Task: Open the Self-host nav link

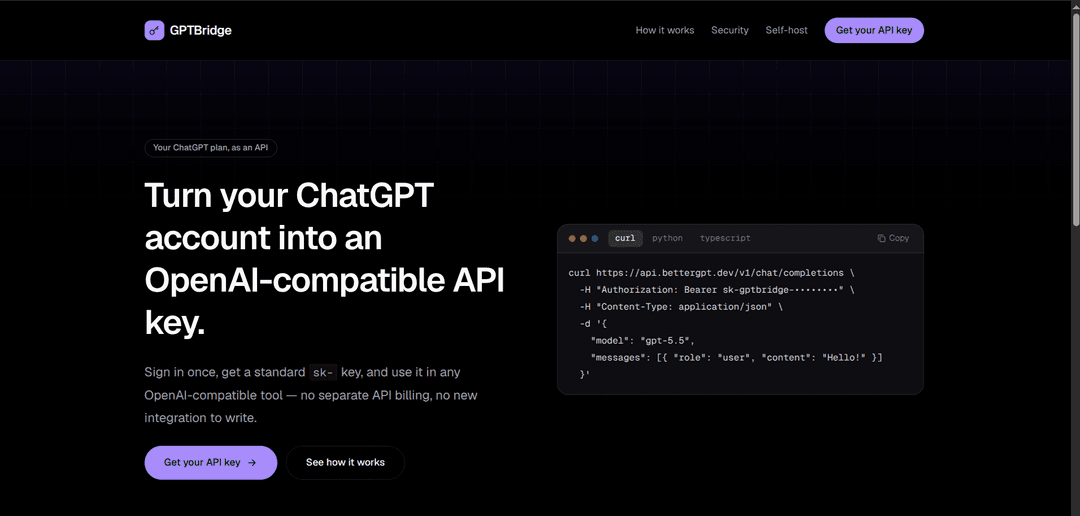Action: pyautogui.click(x=787, y=30)
